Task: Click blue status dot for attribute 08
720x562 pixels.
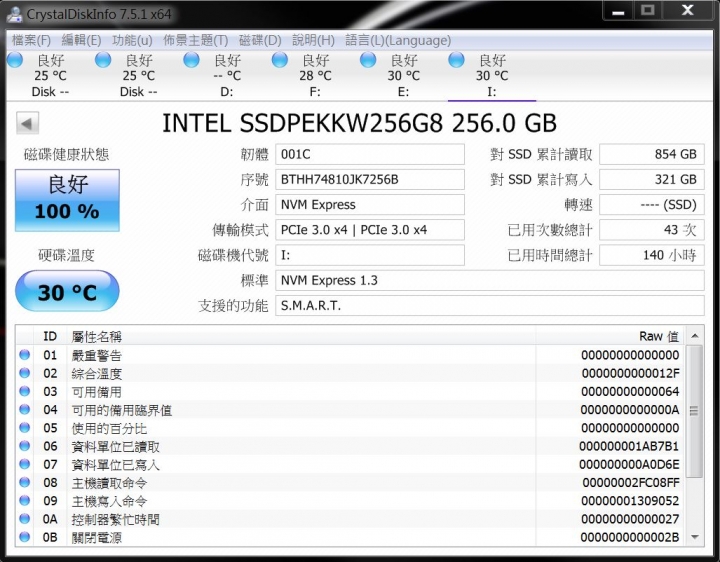Action: point(25,482)
